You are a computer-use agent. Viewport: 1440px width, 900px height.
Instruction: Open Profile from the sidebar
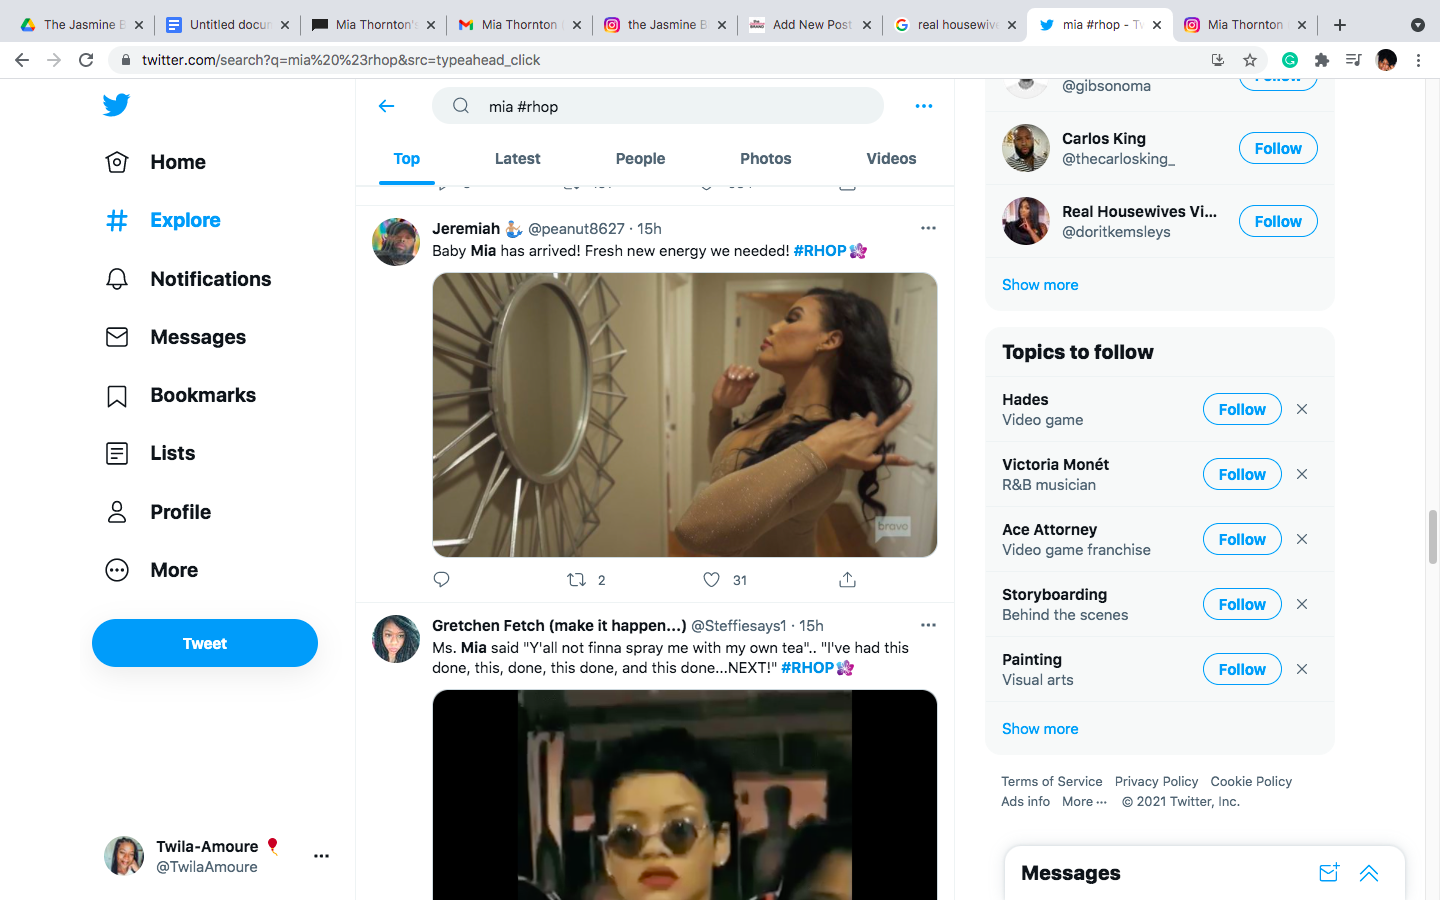(158, 512)
